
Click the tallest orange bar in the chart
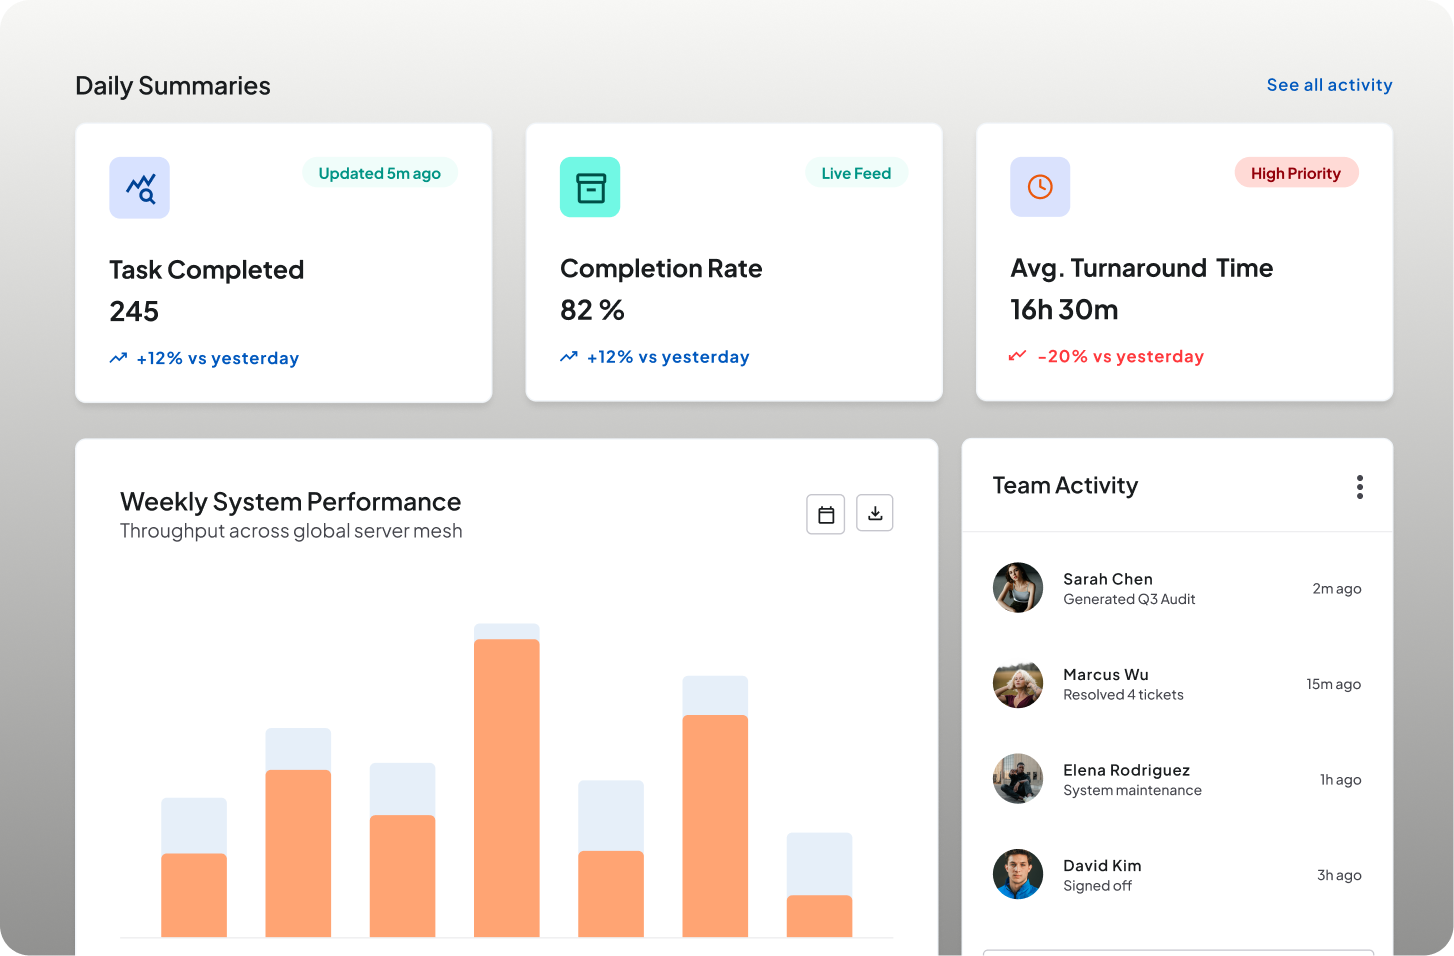click(x=507, y=788)
